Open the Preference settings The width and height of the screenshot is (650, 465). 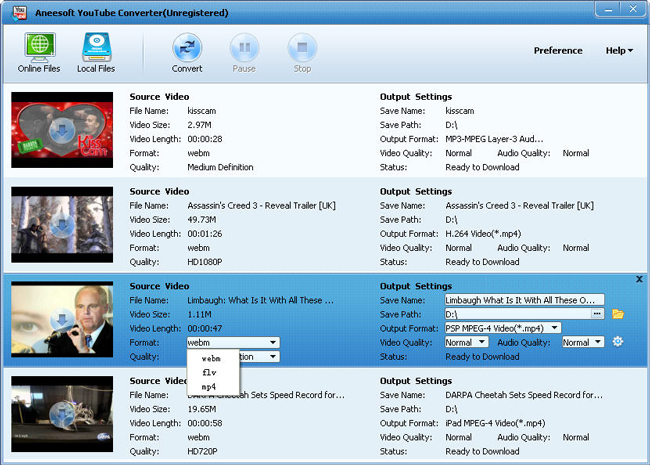[x=558, y=51]
